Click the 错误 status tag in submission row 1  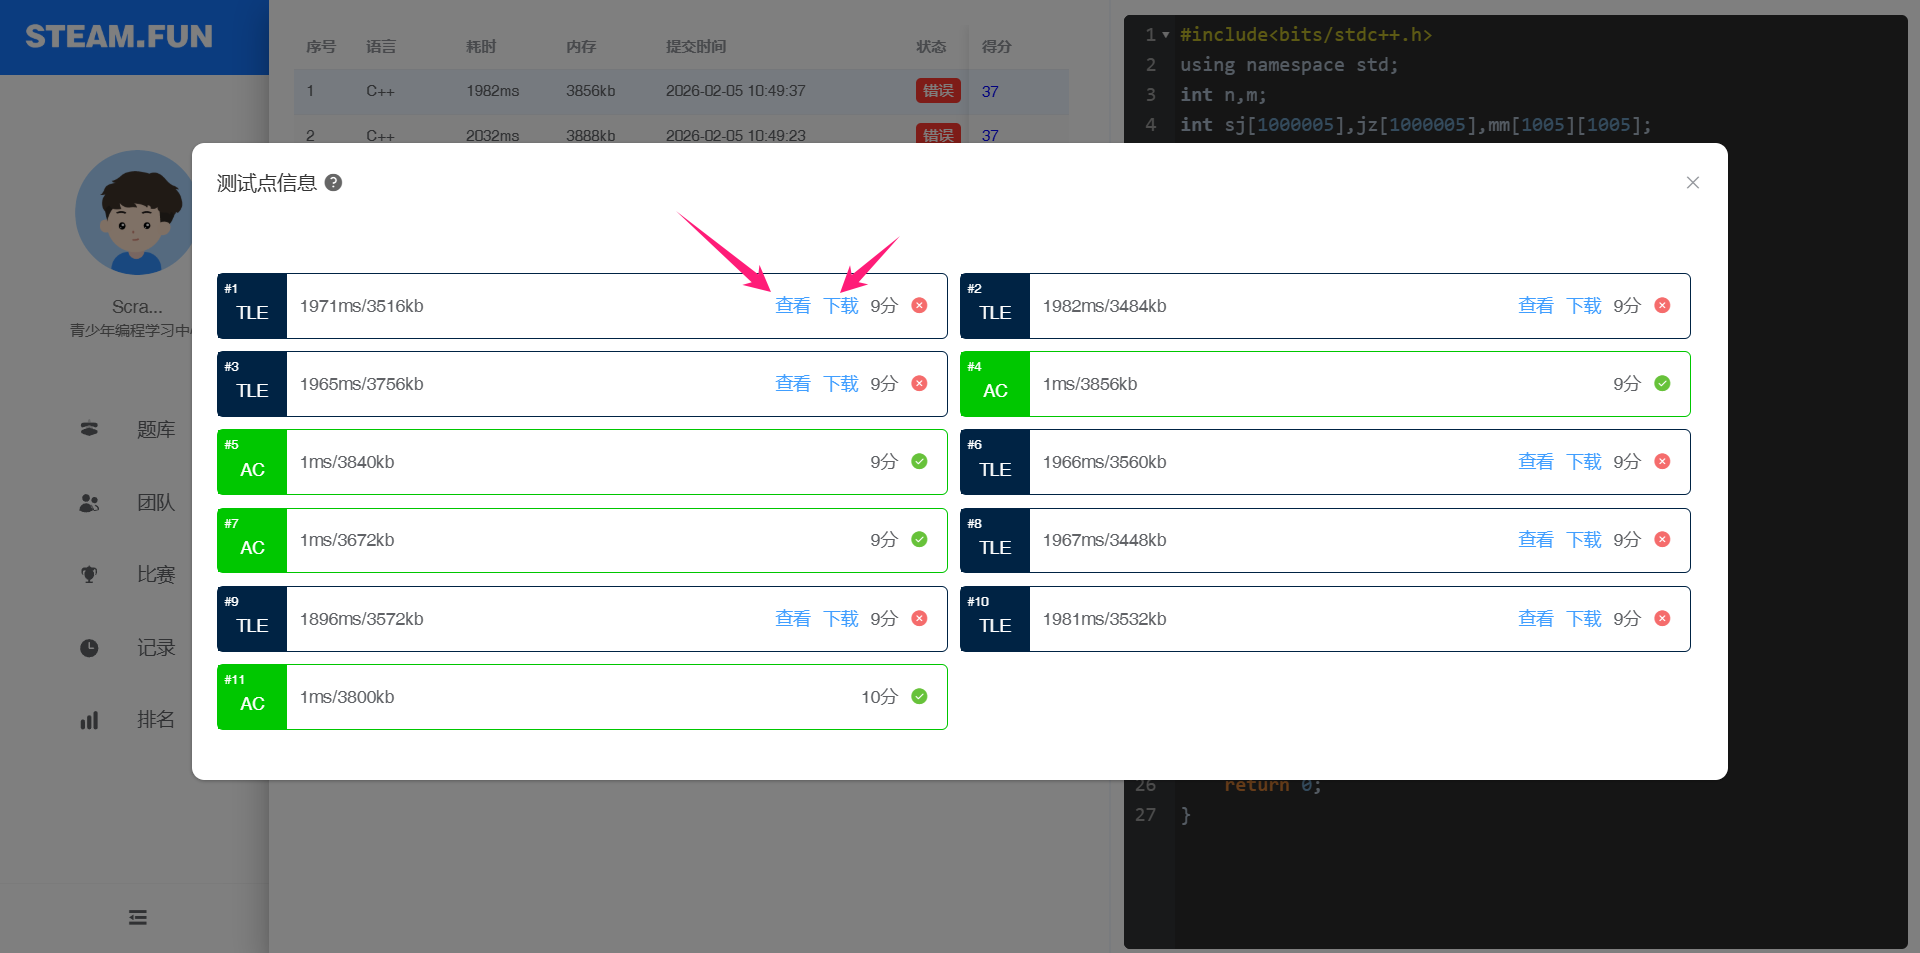coord(938,91)
